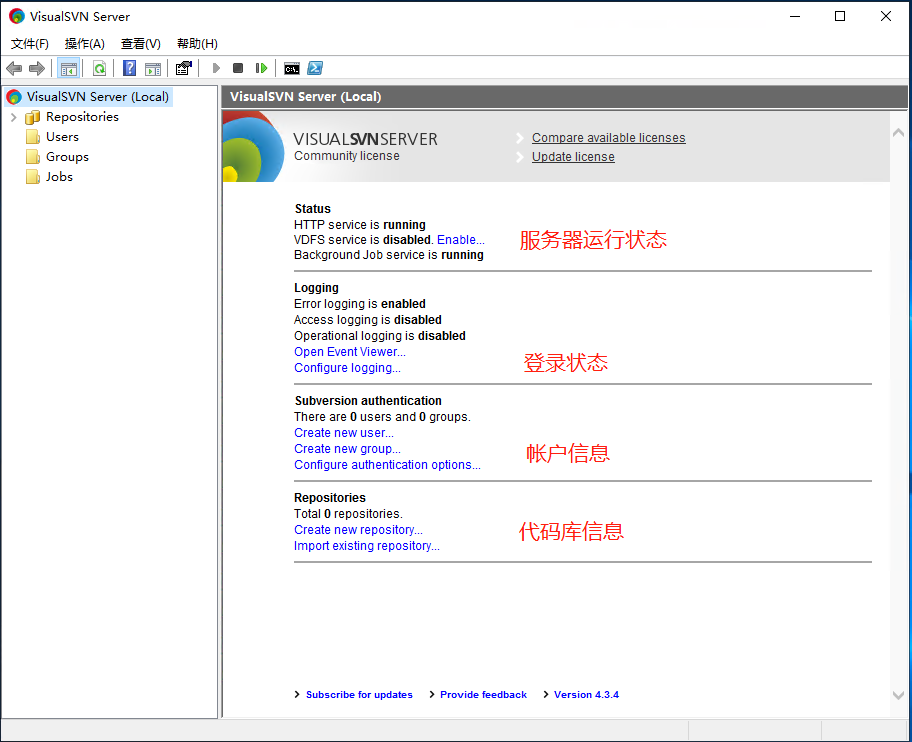Click the "Background Job service is running" line
The image size is (912, 742).
(389, 255)
